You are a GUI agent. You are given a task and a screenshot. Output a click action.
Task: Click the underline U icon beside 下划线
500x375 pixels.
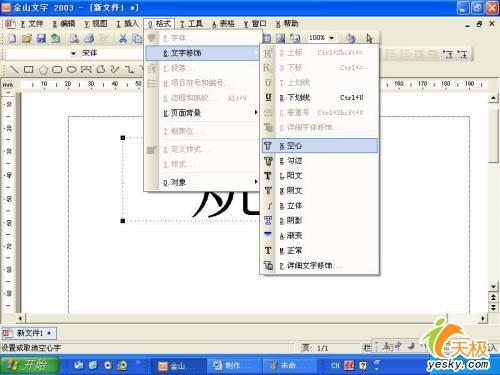tap(268, 97)
